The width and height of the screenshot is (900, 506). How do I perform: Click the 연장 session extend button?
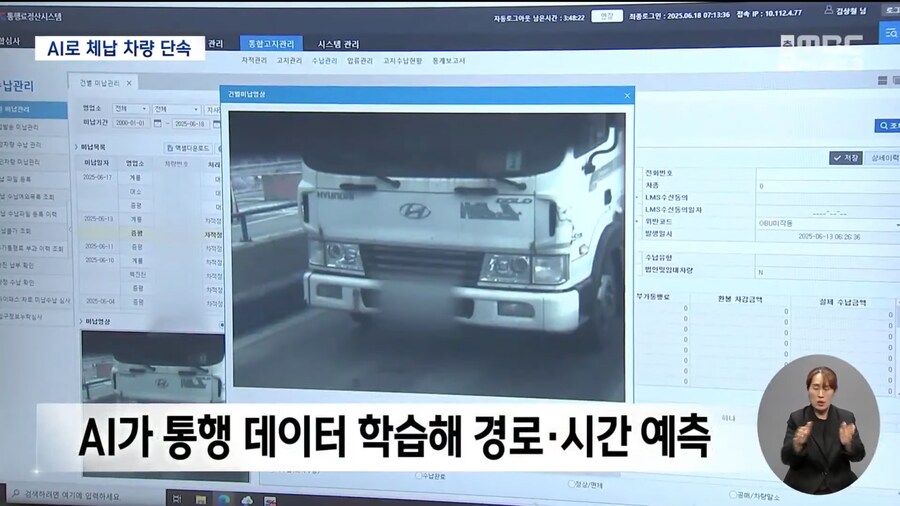[607, 17]
